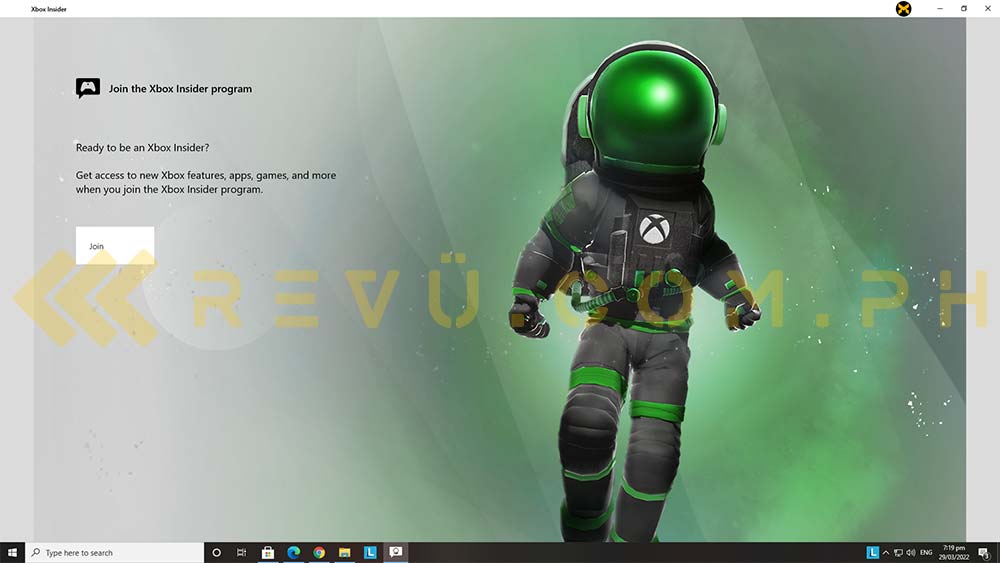Launch Microsoft Store from the taskbar
1000x563 pixels.
268,553
